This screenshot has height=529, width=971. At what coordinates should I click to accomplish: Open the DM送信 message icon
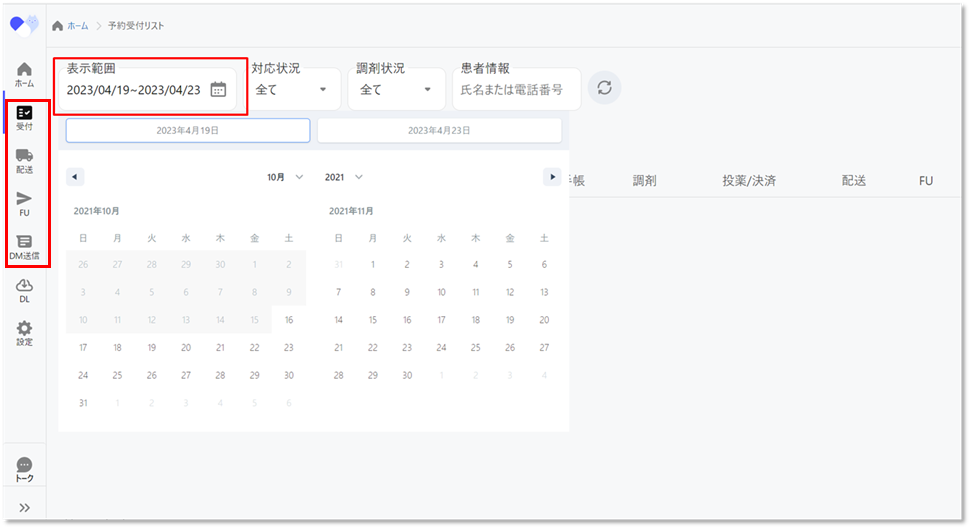point(25,245)
